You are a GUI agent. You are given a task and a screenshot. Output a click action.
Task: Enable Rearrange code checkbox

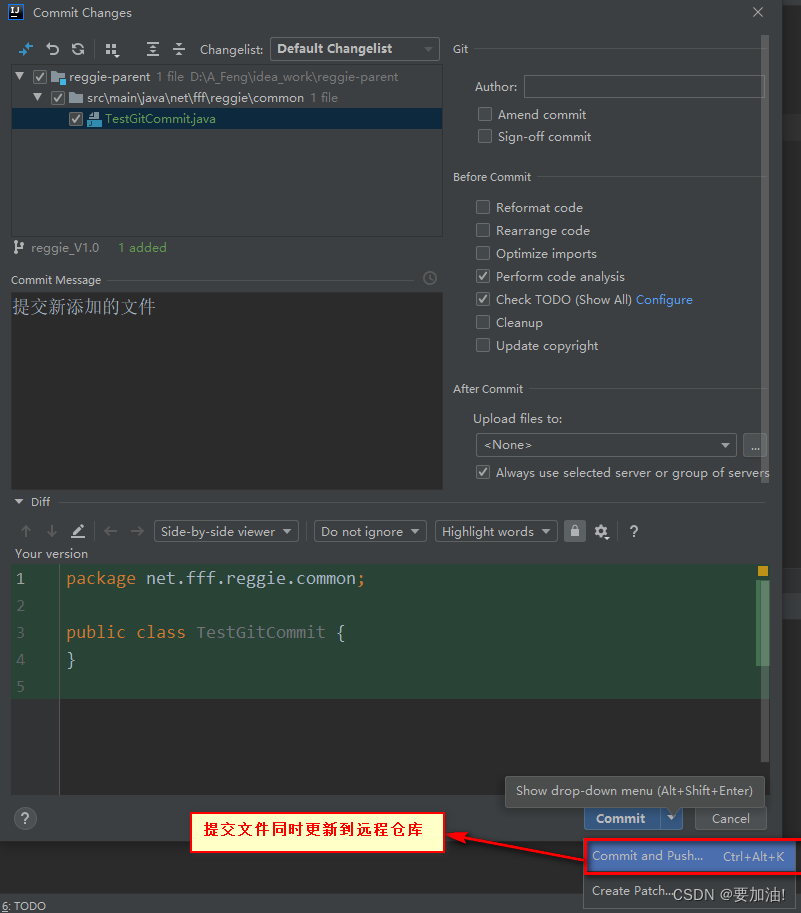point(483,230)
